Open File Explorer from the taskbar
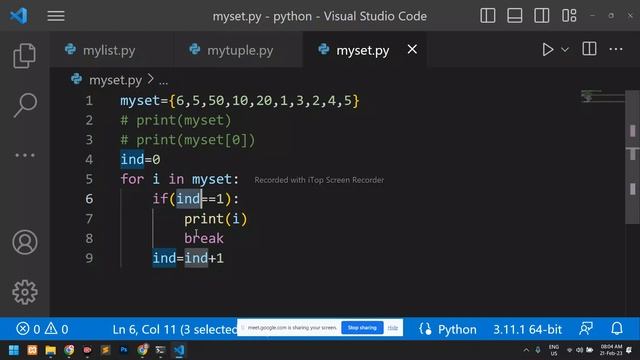 (51, 350)
